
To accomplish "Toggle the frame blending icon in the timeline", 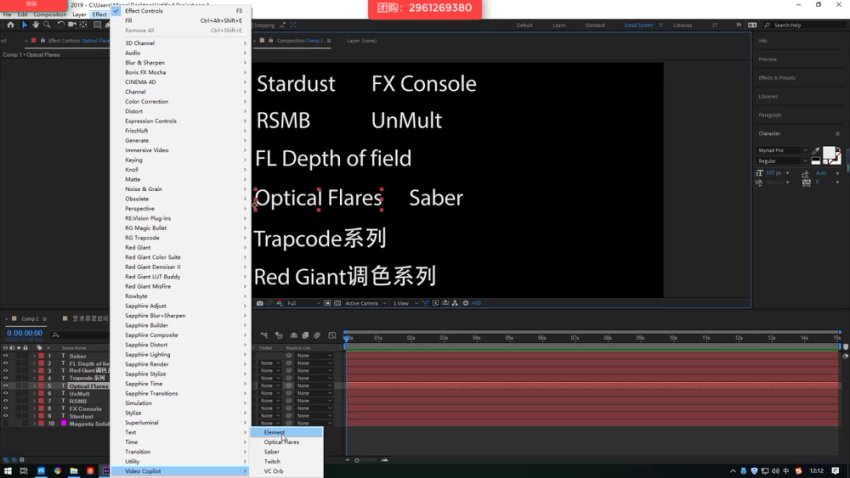I will pyautogui.click(x=305, y=335).
